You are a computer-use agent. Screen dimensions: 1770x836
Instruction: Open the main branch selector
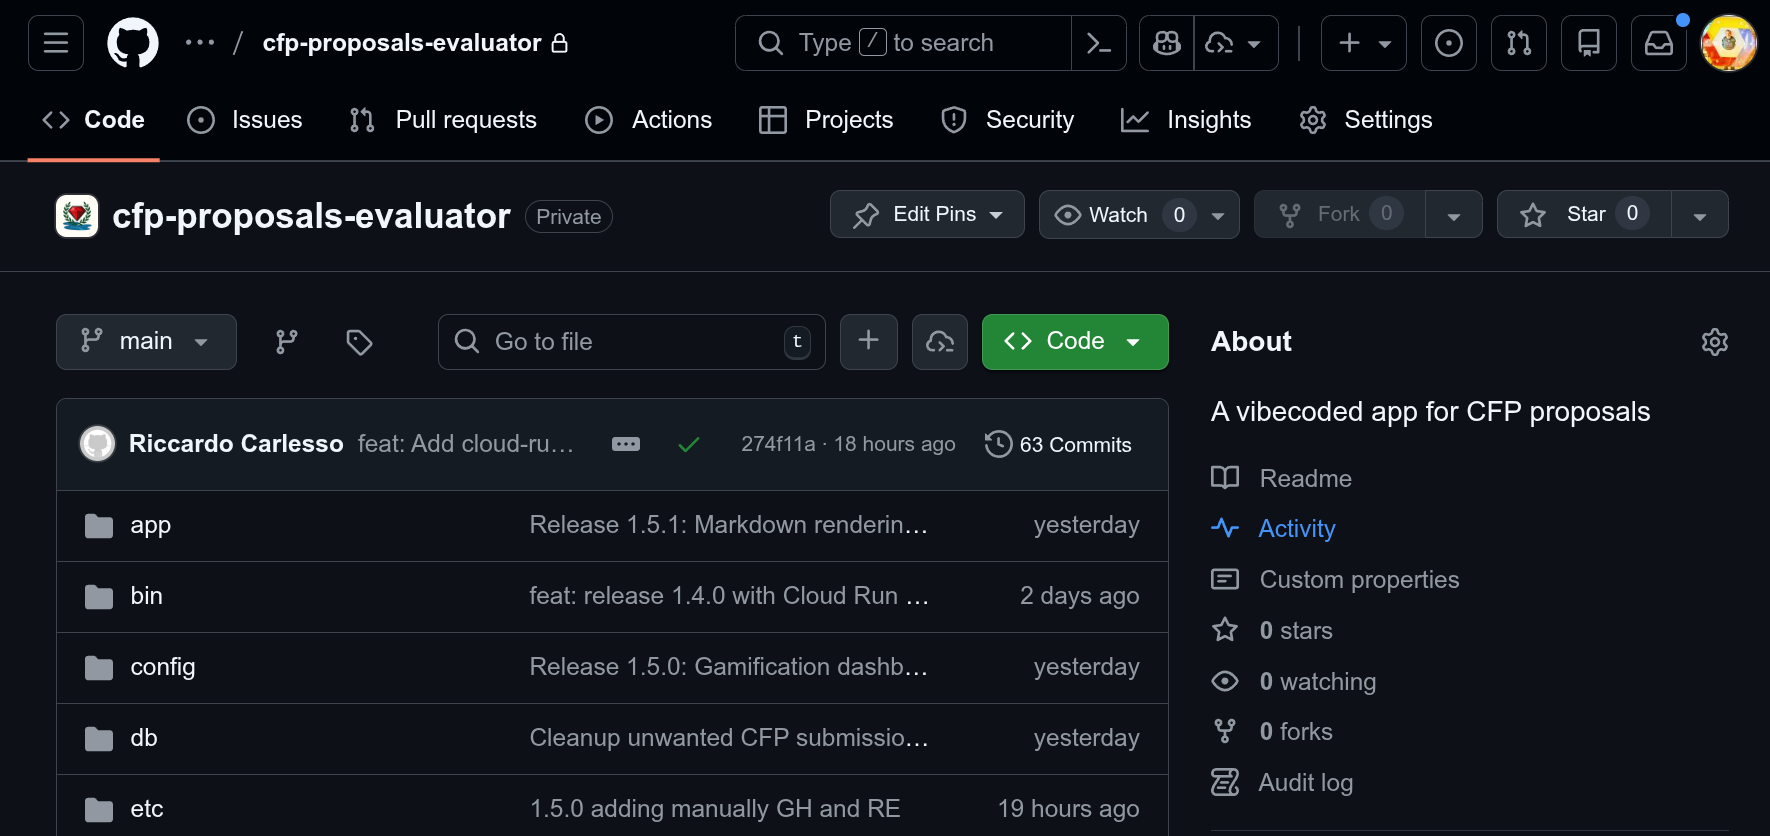click(x=146, y=342)
